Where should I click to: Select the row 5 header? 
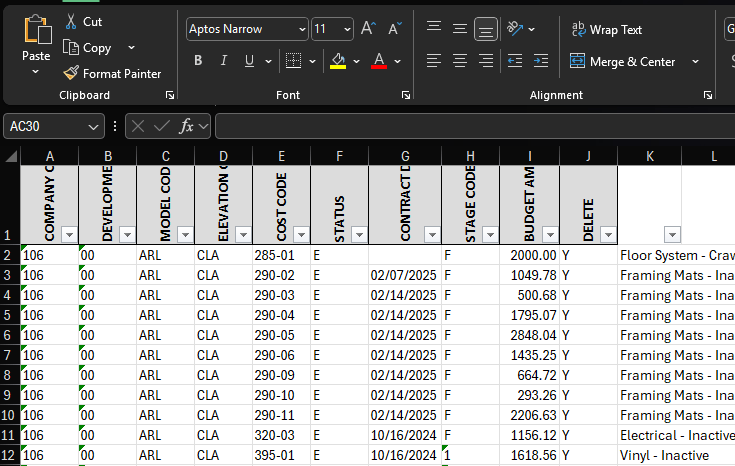[10, 315]
